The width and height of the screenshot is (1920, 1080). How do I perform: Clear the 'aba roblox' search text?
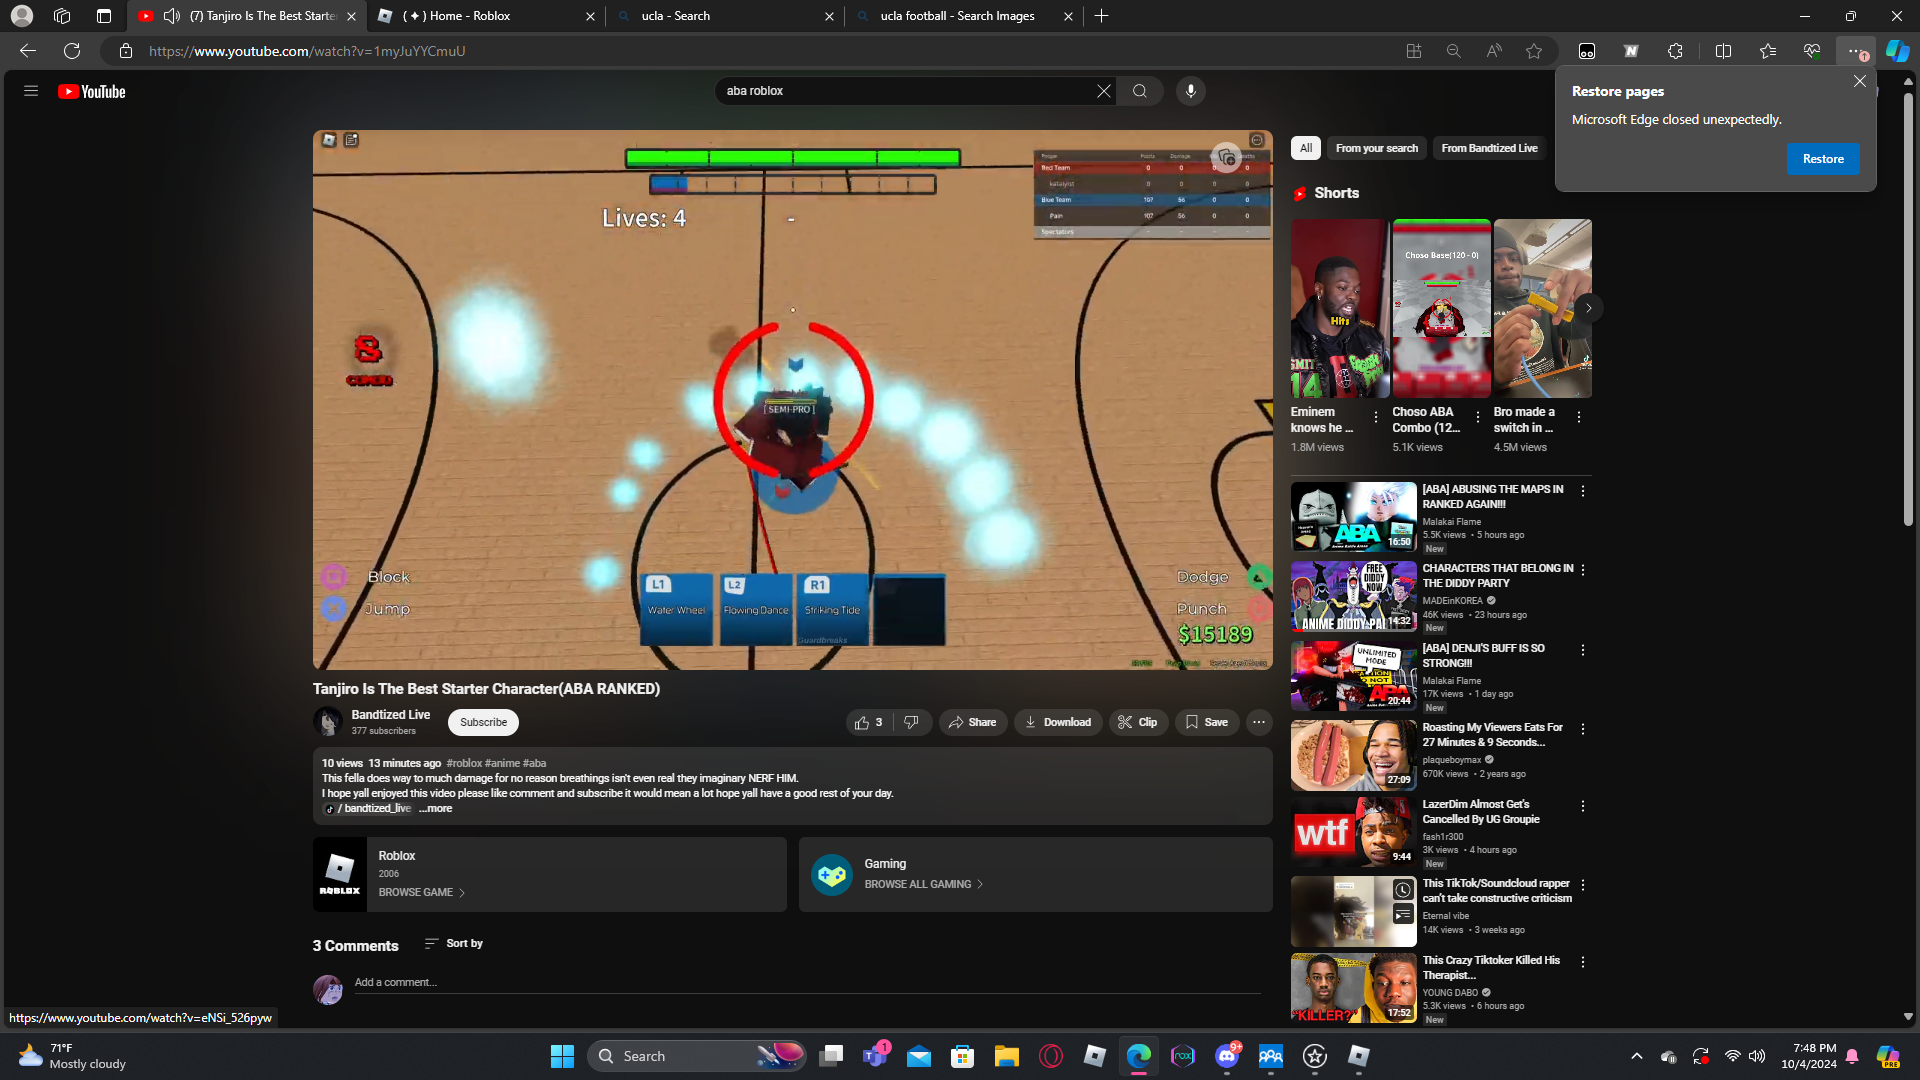coord(1103,91)
